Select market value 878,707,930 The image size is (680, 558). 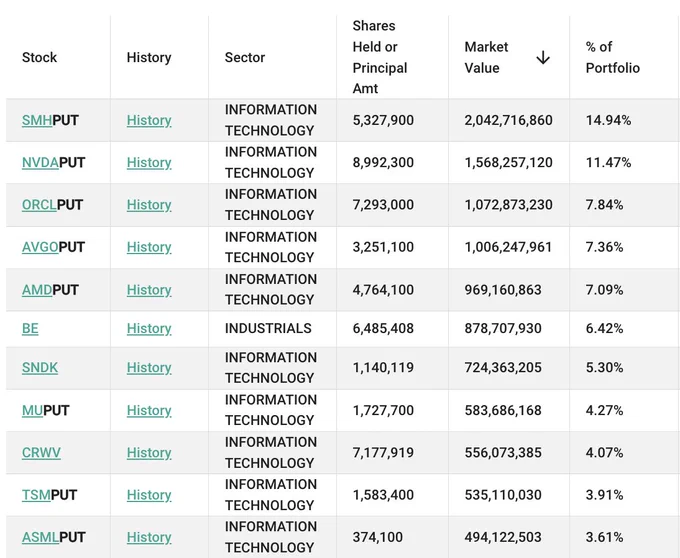[x=503, y=328]
